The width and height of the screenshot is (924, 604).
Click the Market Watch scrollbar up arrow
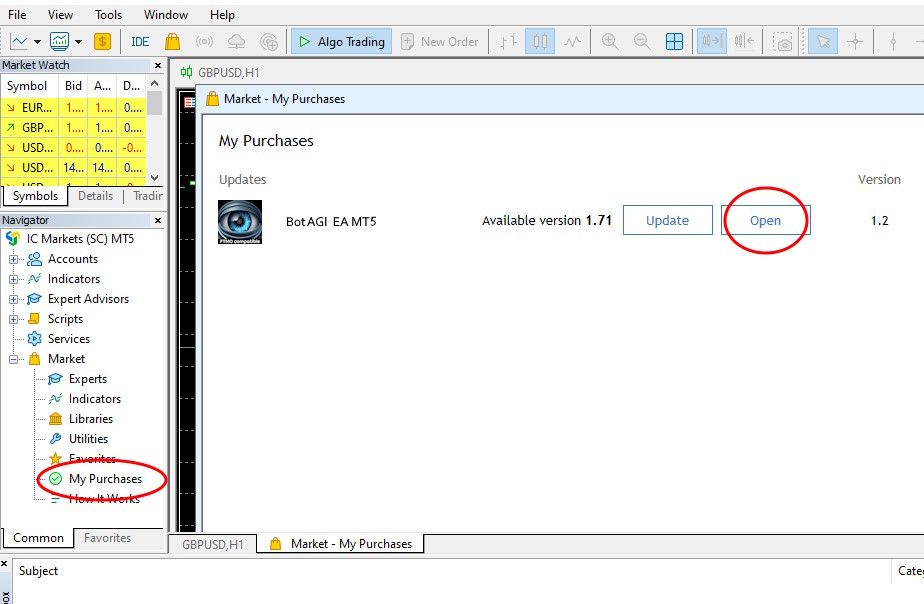tap(154, 83)
